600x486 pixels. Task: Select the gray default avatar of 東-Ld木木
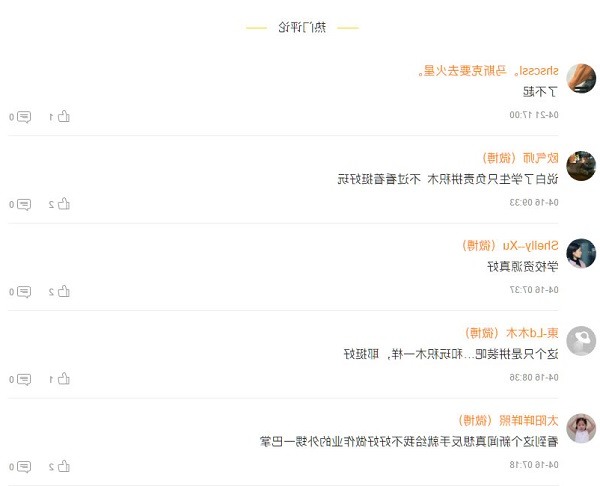(x=581, y=341)
